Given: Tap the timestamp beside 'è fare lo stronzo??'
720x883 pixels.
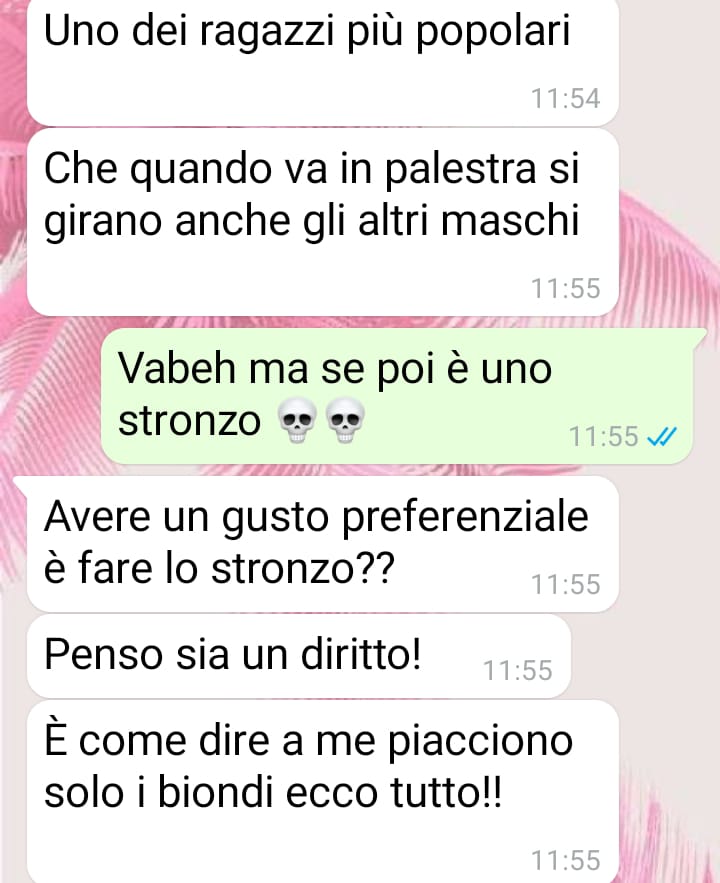Looking at the screenshot, I should point(566,585).
